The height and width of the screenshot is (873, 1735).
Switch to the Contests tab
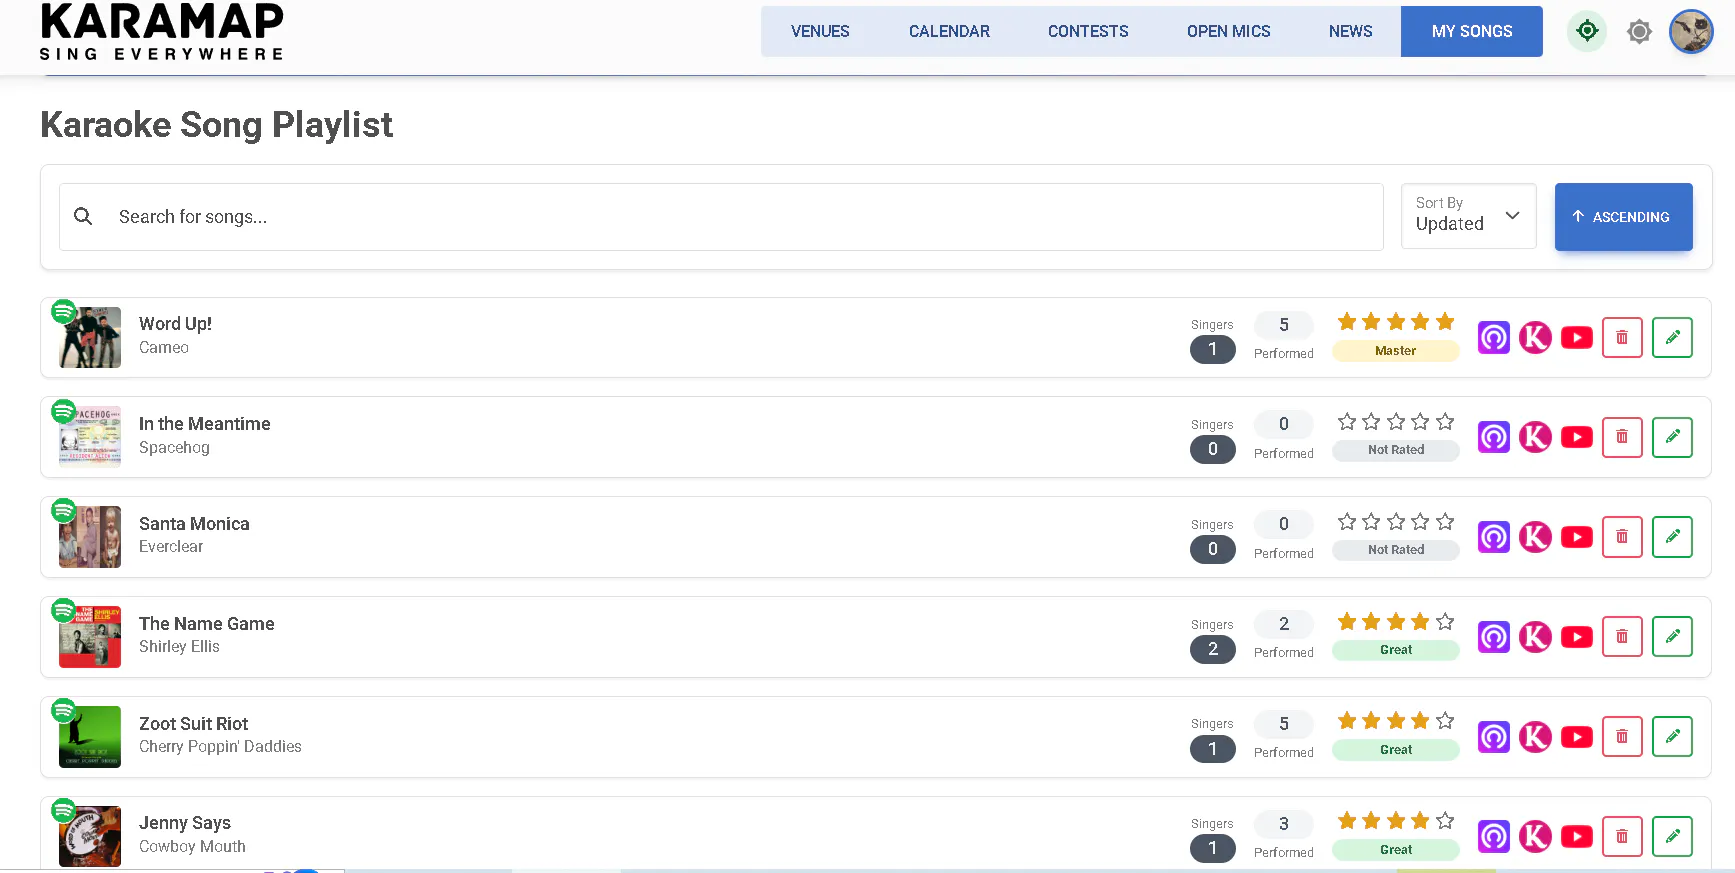tap(1088, 31)
